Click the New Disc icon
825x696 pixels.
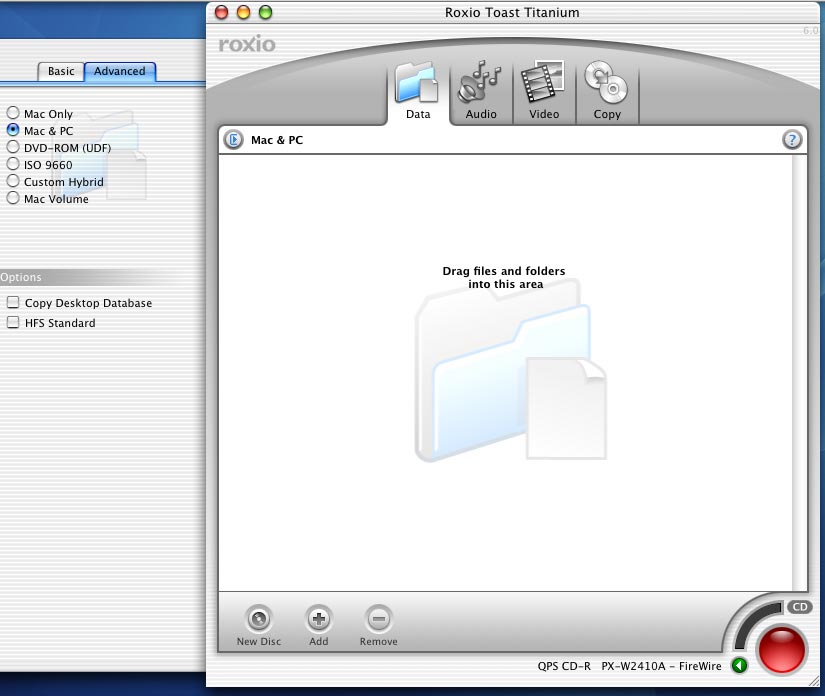258,619
